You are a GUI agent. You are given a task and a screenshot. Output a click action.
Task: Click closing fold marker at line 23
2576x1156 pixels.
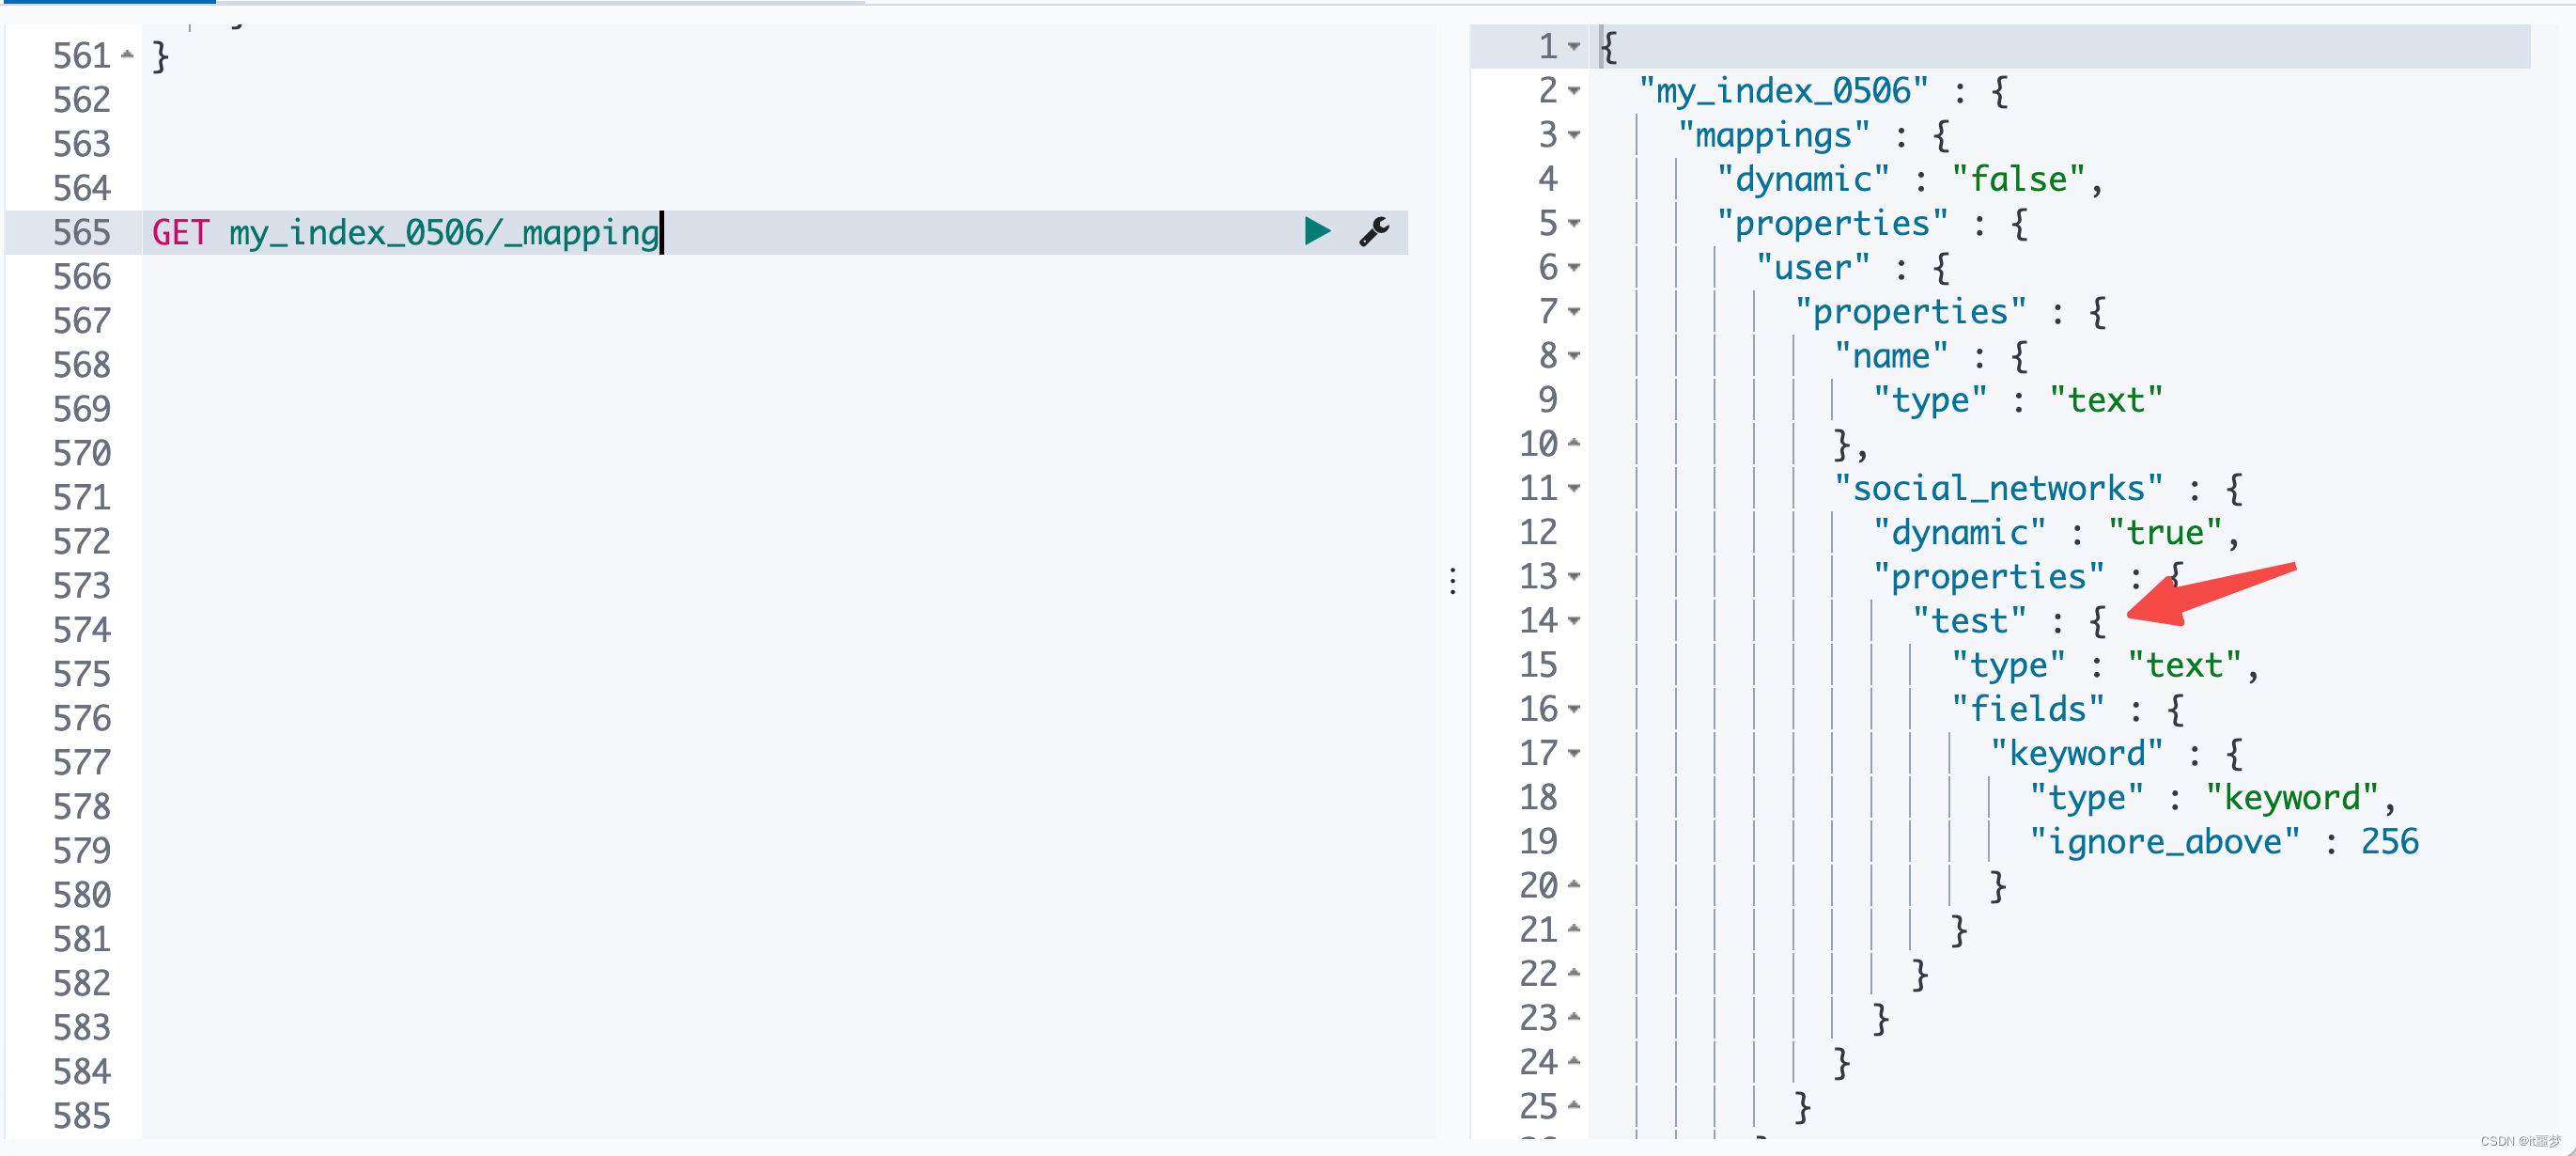tap(1574, 1016)
